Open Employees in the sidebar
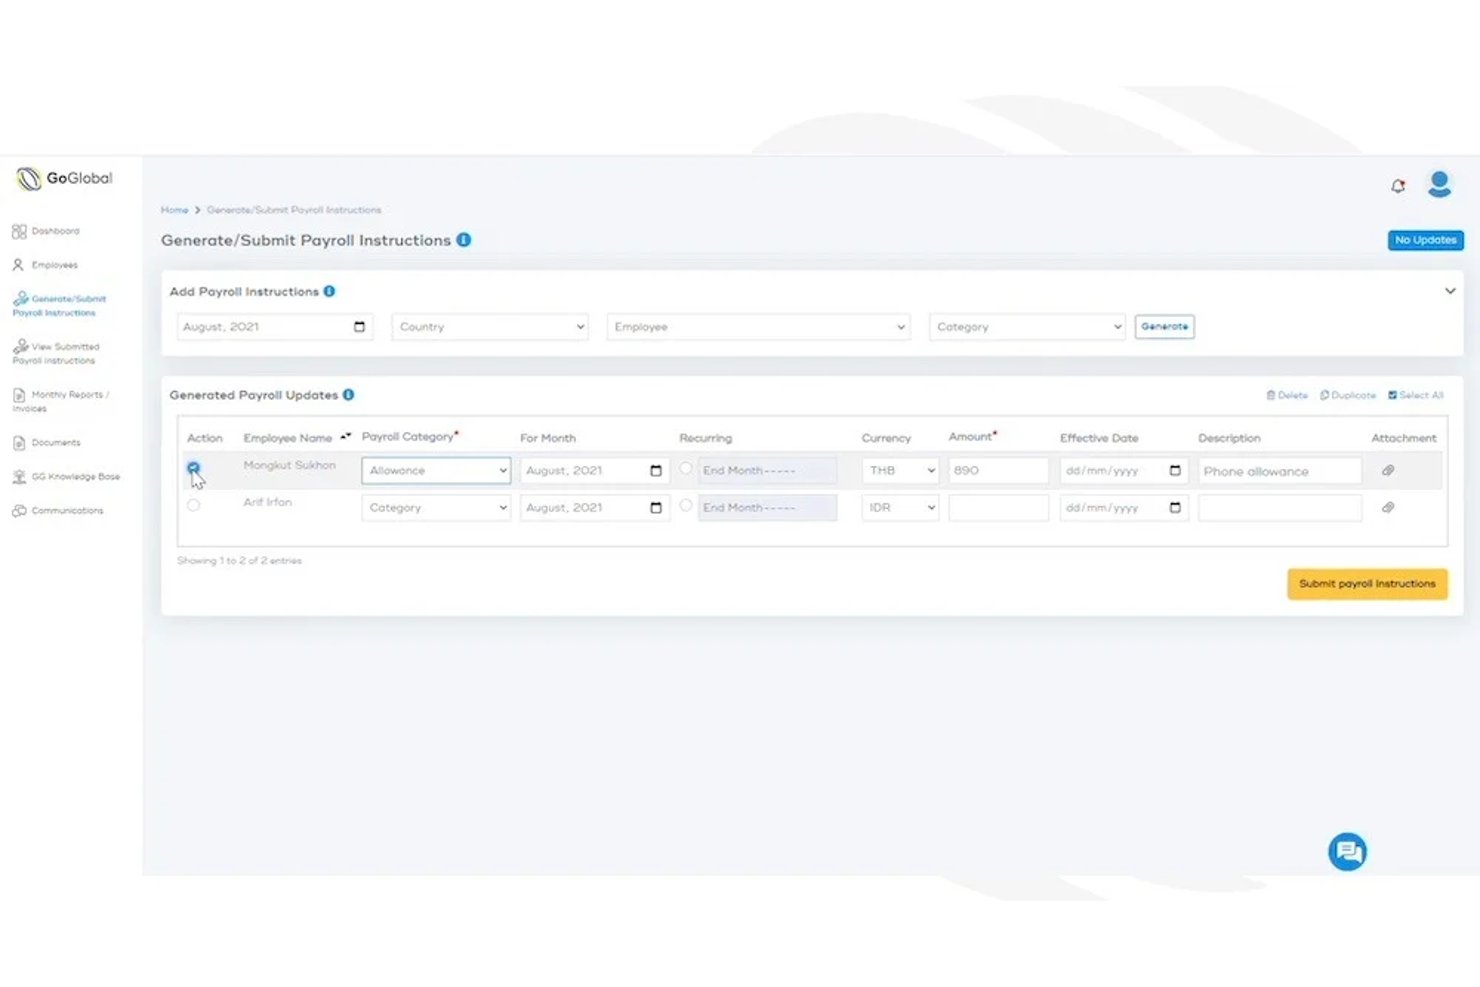This screenshot has height=987, width=1480. [x=45, y=265]
